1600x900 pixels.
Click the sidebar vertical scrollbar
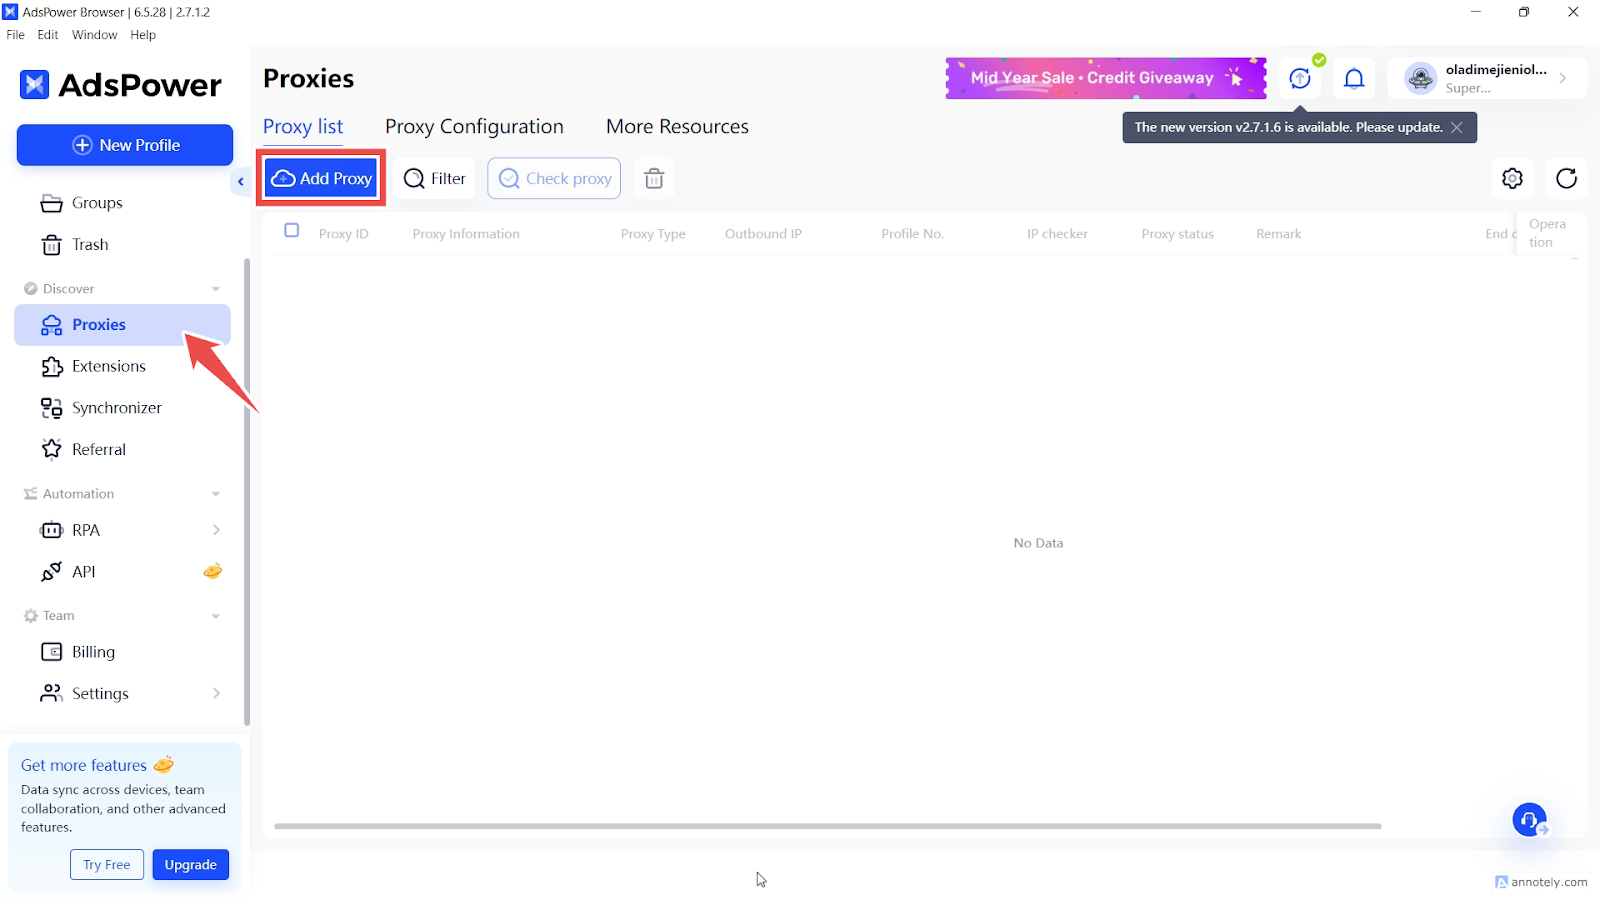[x=247, y=492]
